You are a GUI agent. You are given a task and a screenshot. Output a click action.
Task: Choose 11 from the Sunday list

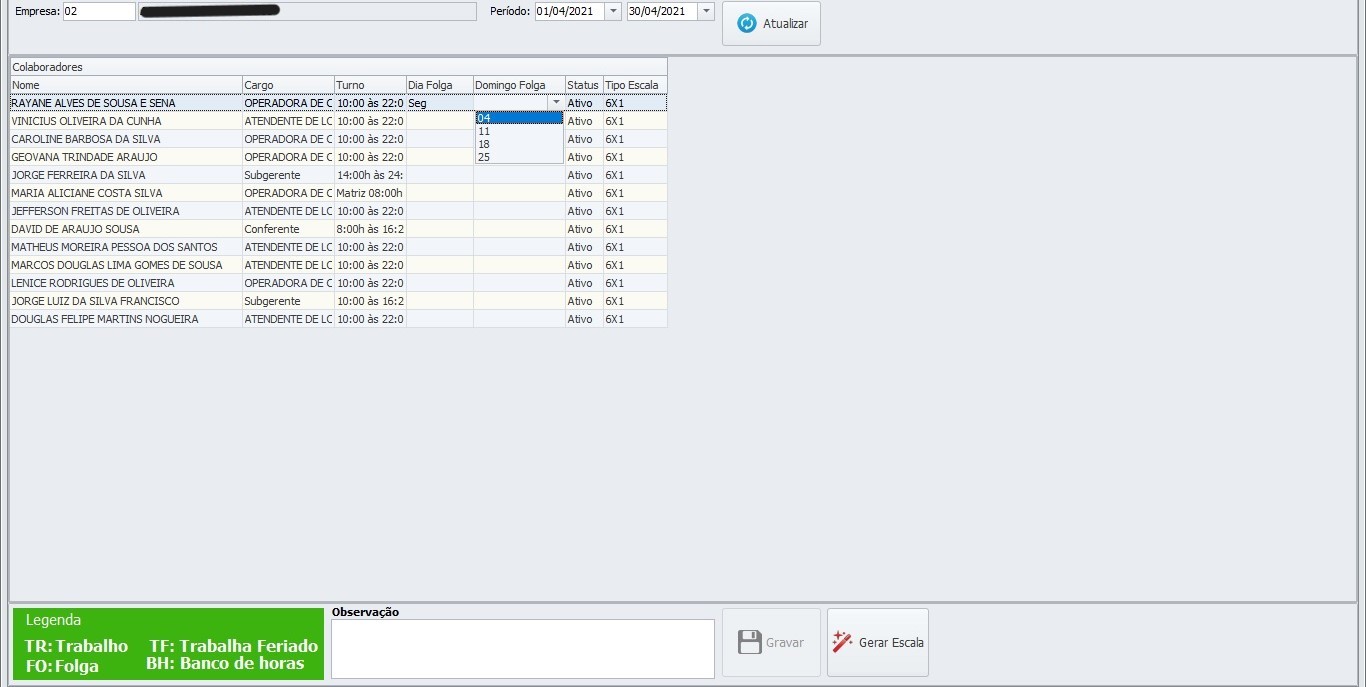(518, 131)
